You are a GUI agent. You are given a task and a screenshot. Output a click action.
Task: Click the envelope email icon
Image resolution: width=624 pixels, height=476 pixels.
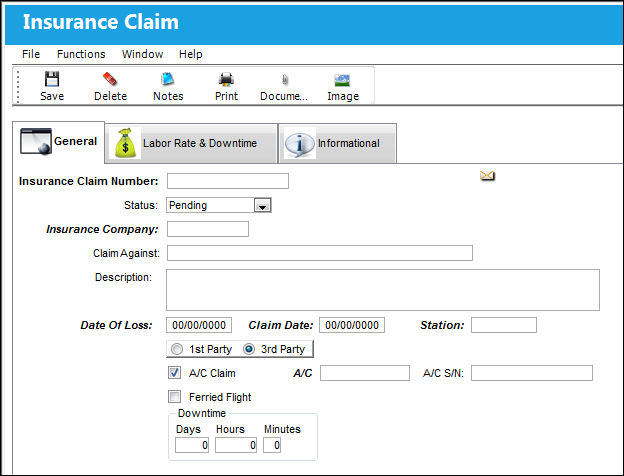tap(488, 176)
